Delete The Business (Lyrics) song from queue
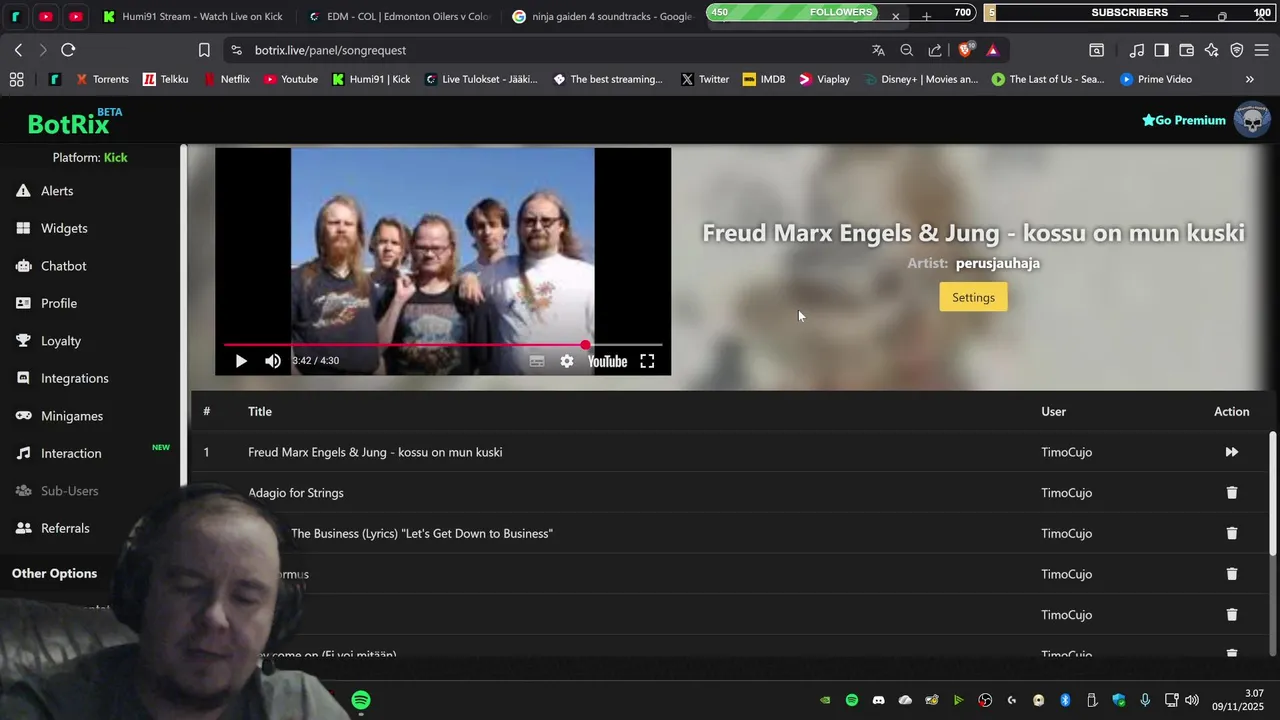This screenshot has height=720, width=1280. [x=1232, y=533]
